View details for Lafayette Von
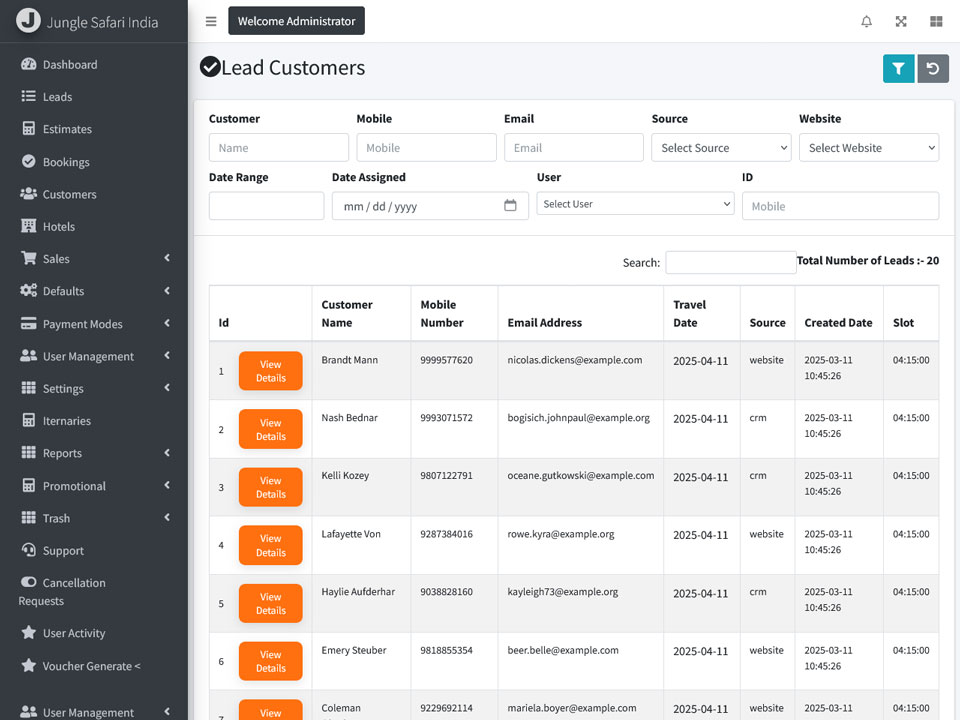The image size is (960, 720). pyautogui.click(x=271, y=545)
